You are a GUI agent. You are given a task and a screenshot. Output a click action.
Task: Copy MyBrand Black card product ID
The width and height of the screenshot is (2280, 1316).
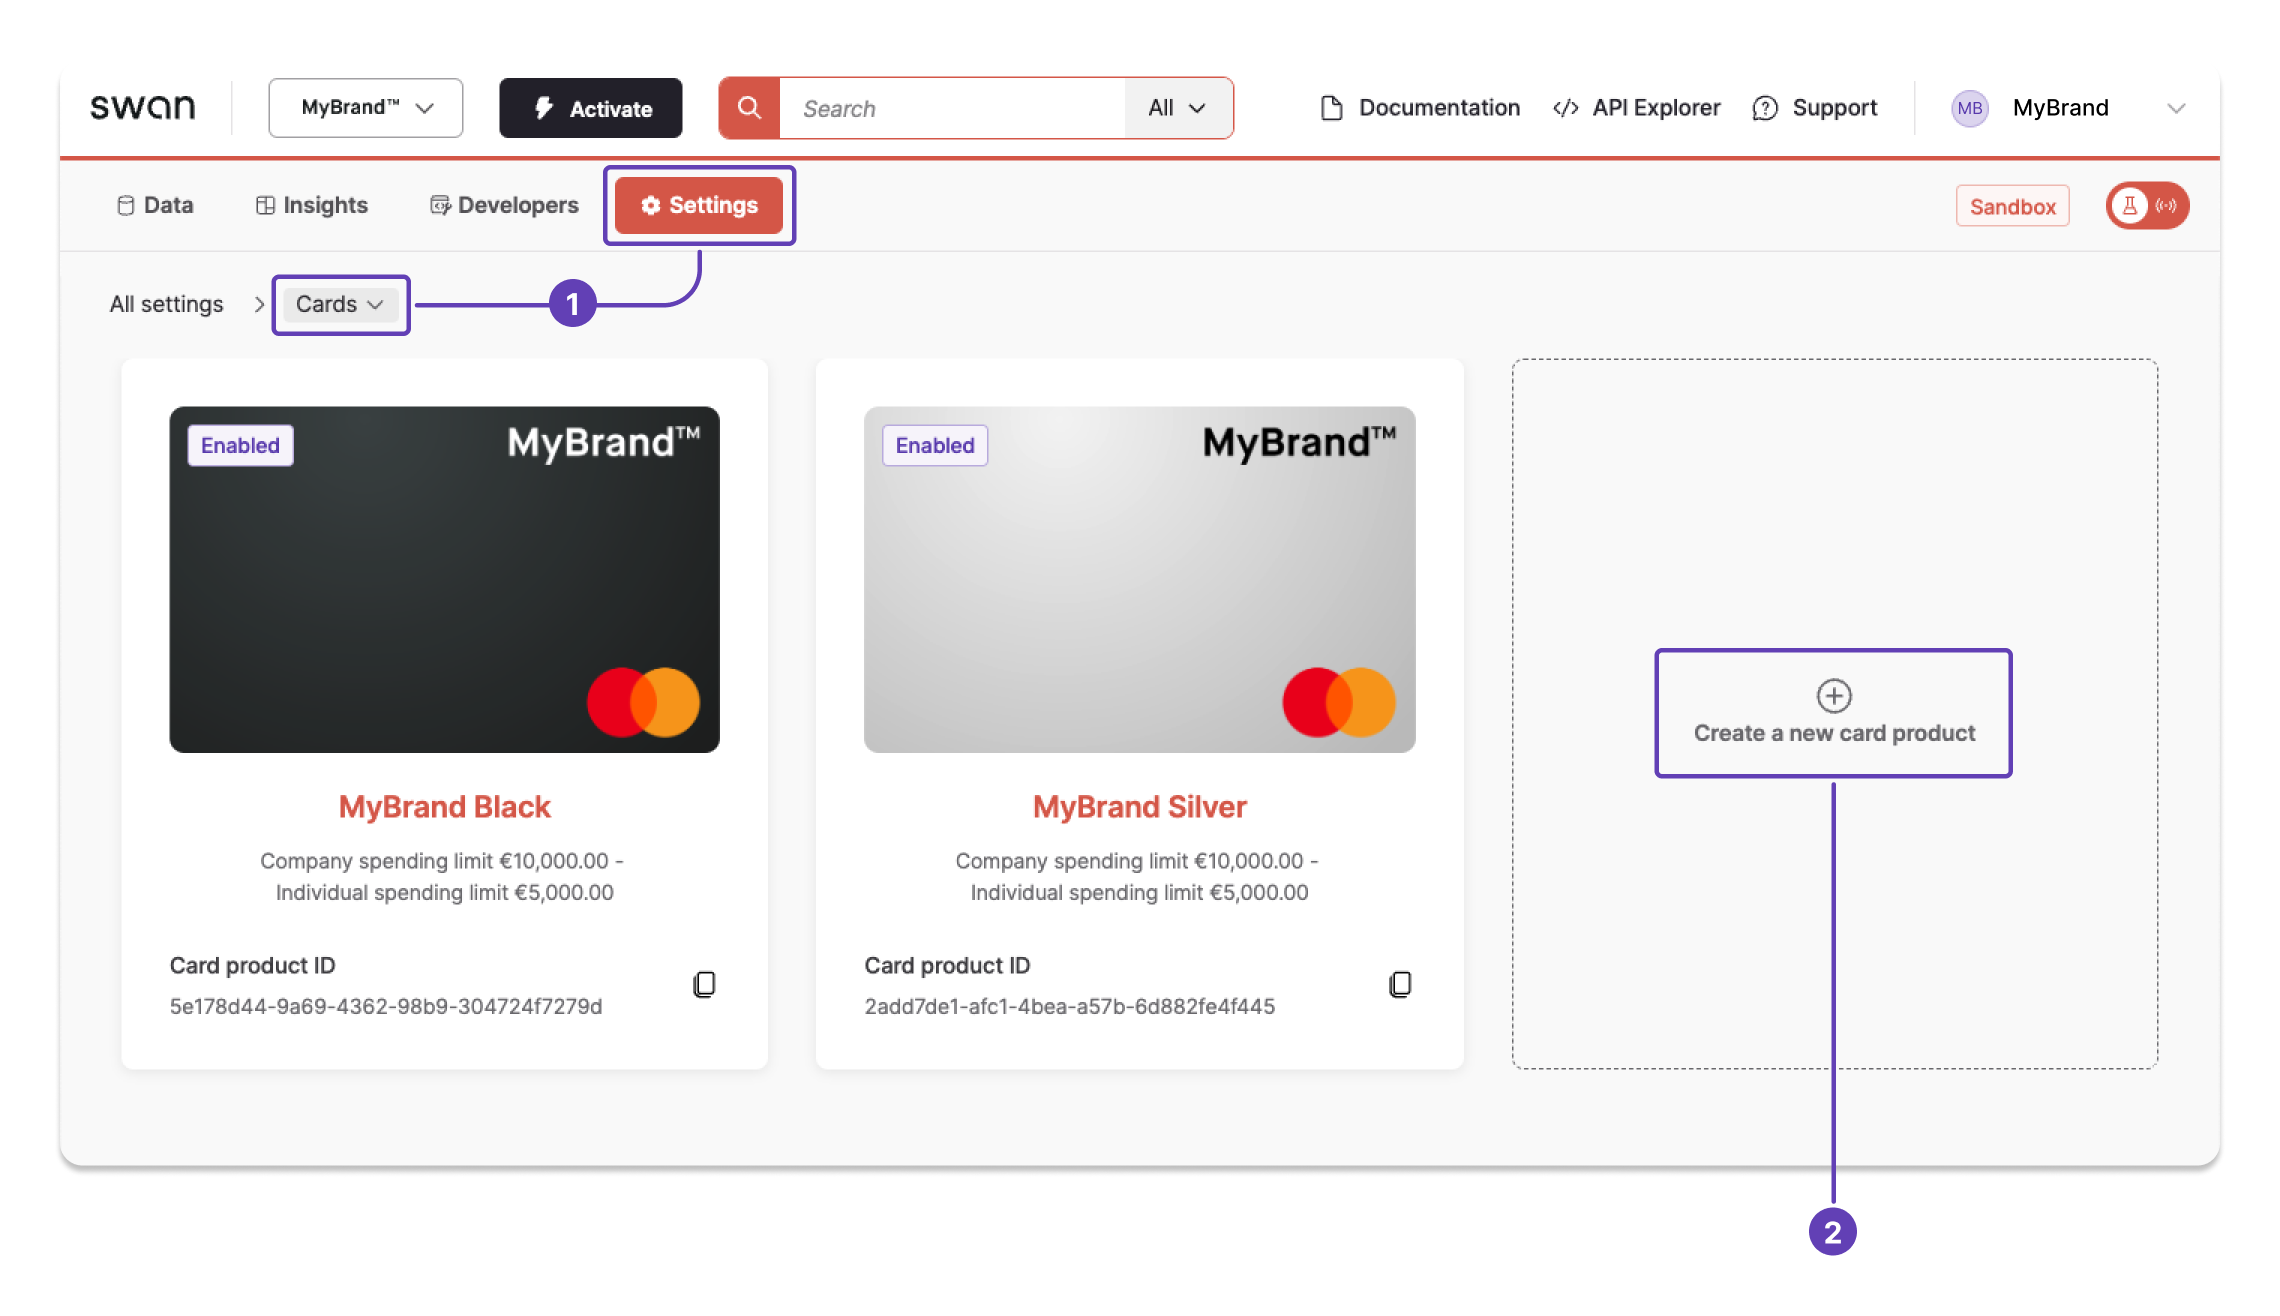[705, 984]
